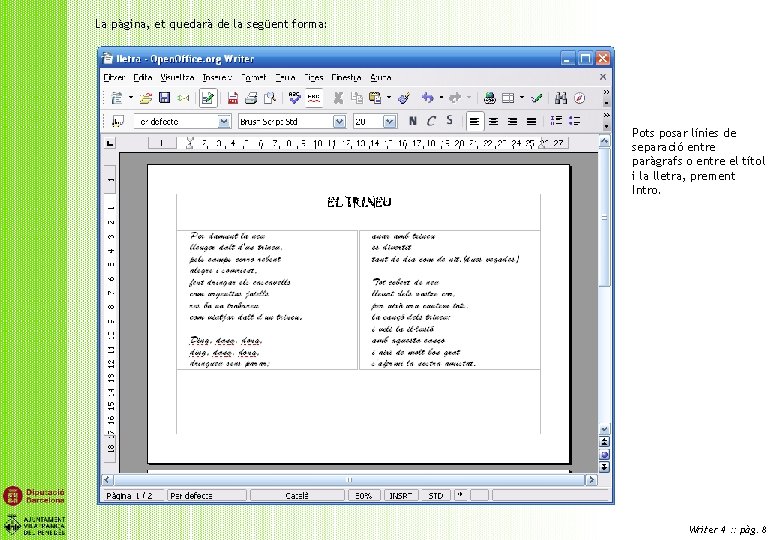Open the Edita menu
The image size is (780, 540).
pyautogui.click(x=143, y=78)
